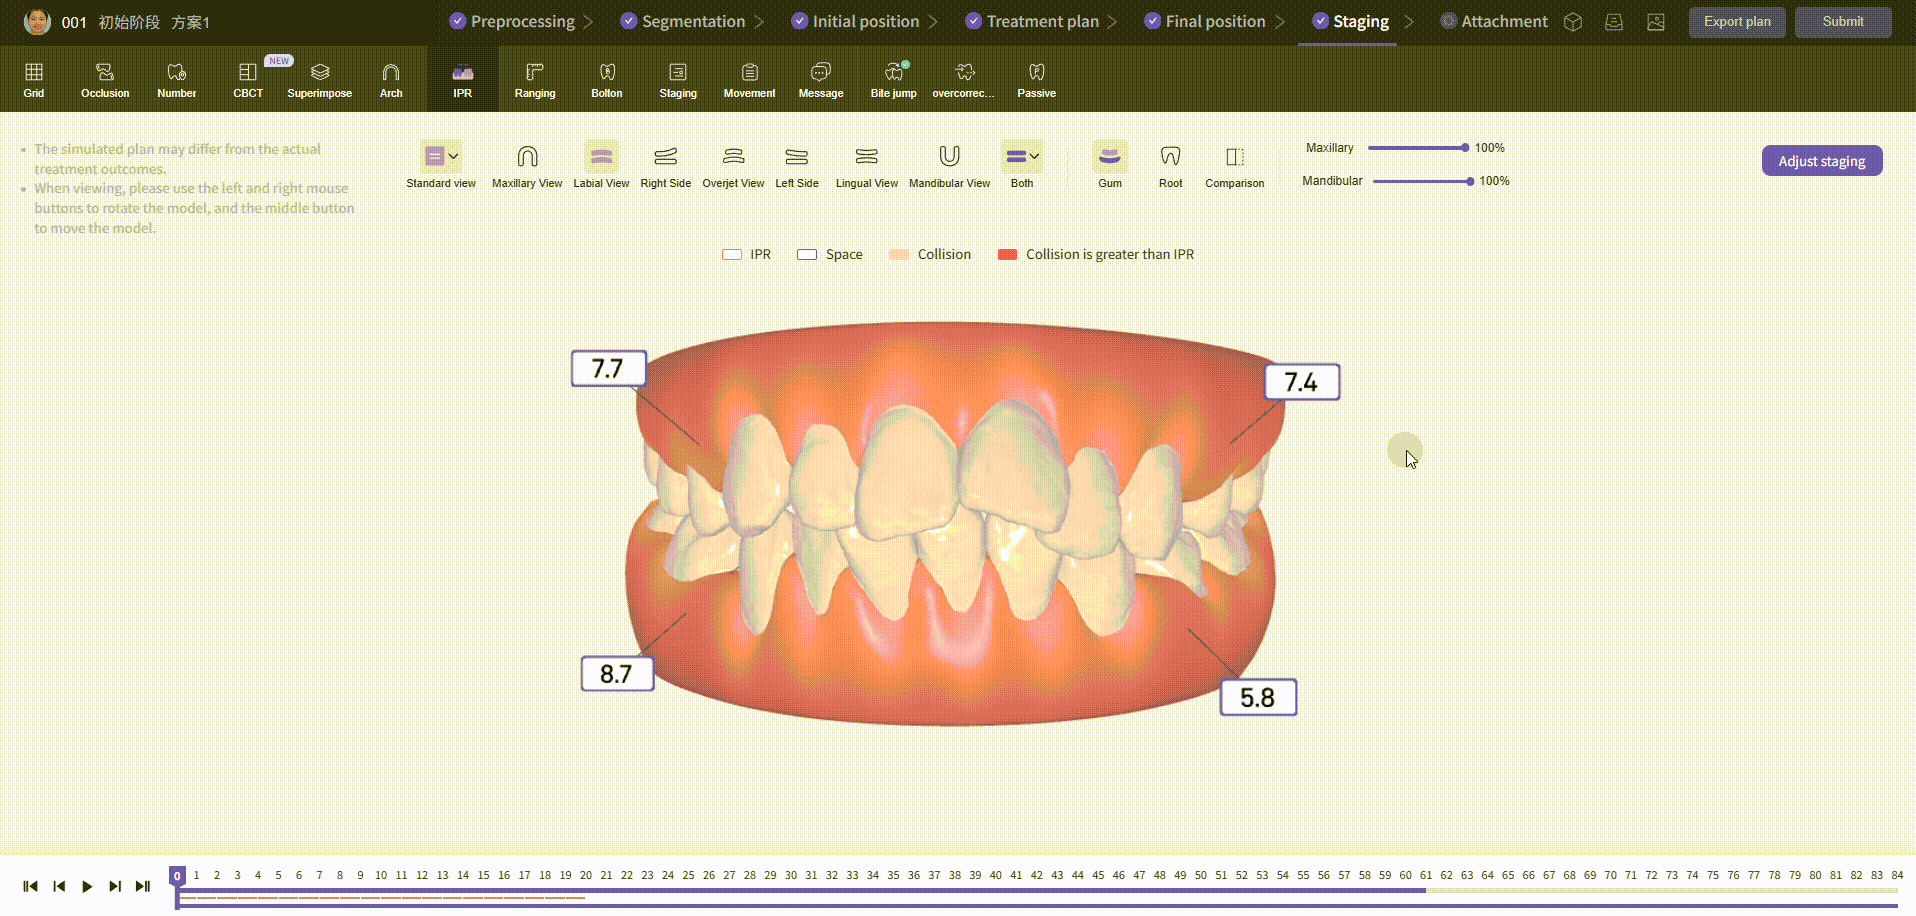Adjust the Mandibular opacity slider
1916x916 pixels.
[1422, 181]
